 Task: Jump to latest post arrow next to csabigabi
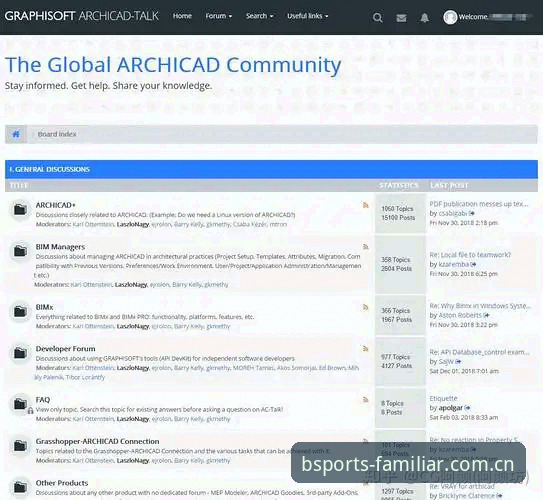point(471,213)
